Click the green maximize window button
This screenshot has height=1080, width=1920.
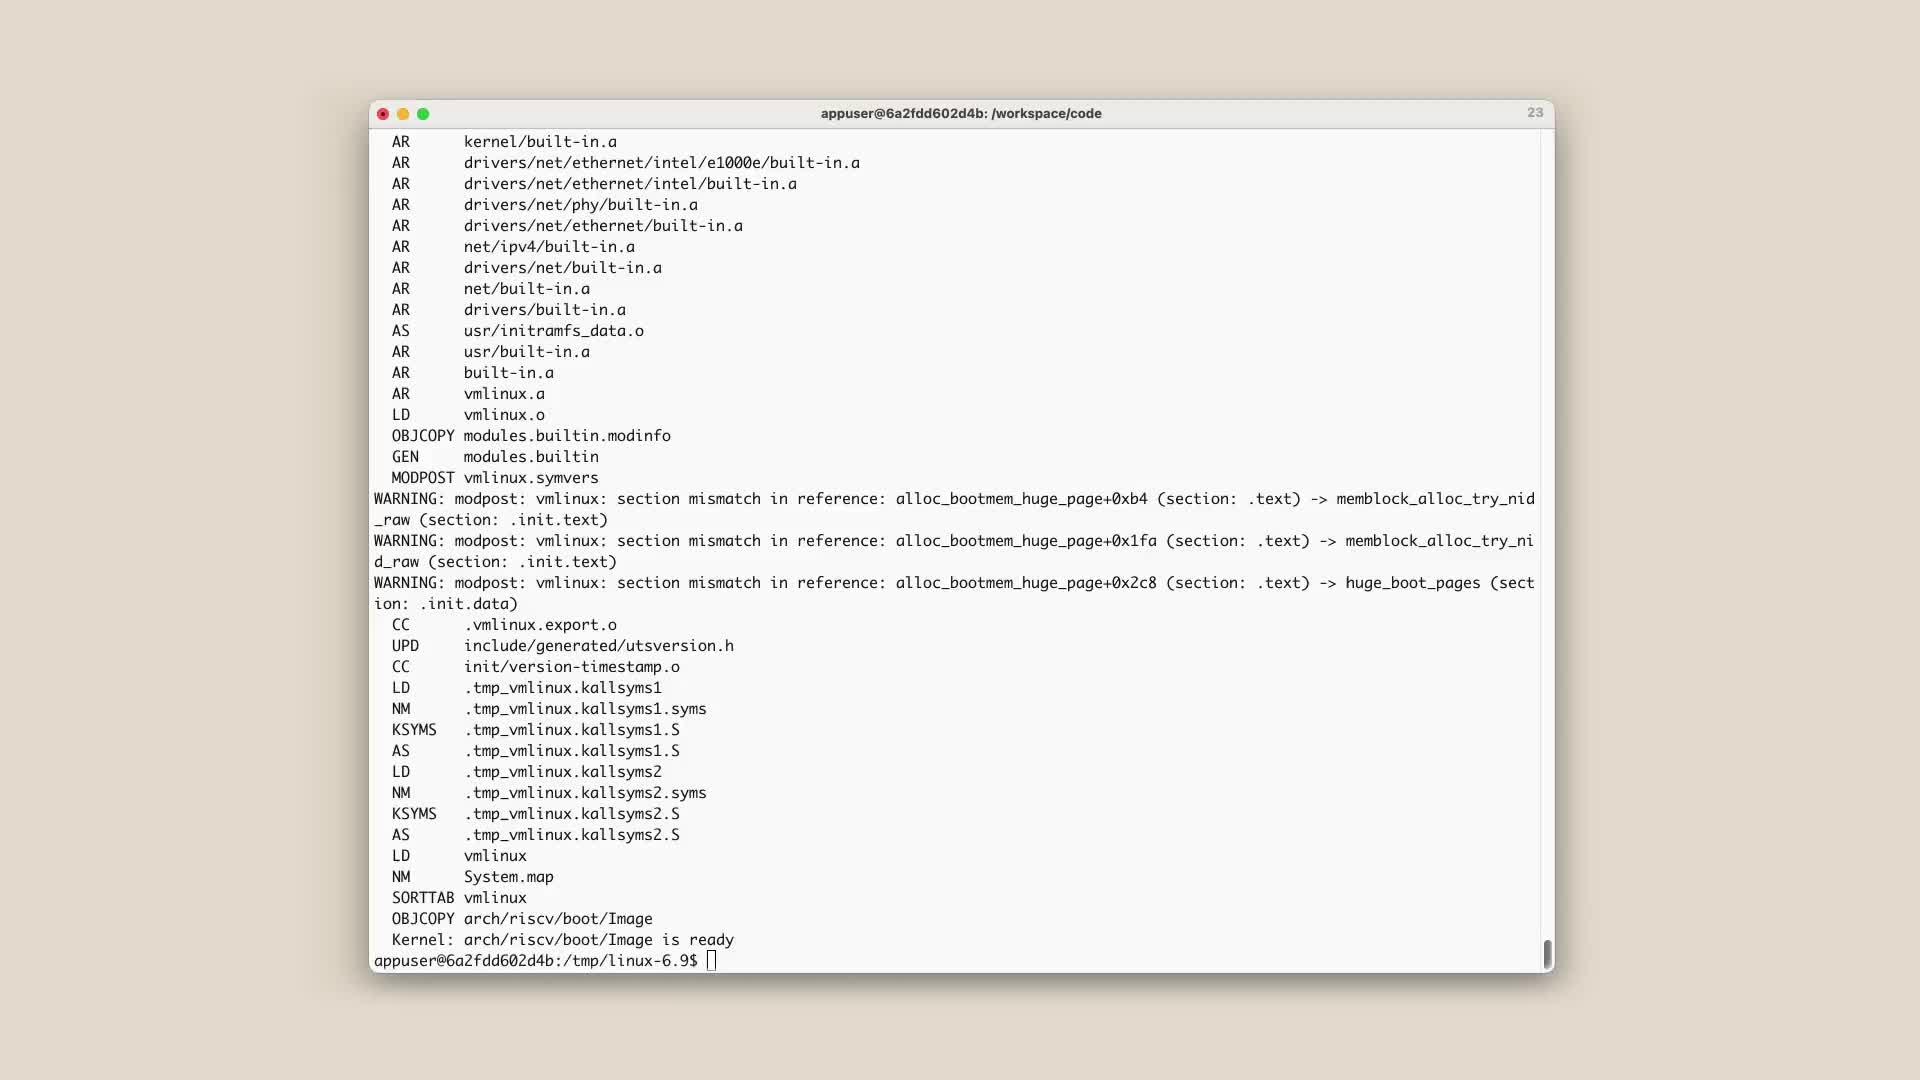point(423,114)
